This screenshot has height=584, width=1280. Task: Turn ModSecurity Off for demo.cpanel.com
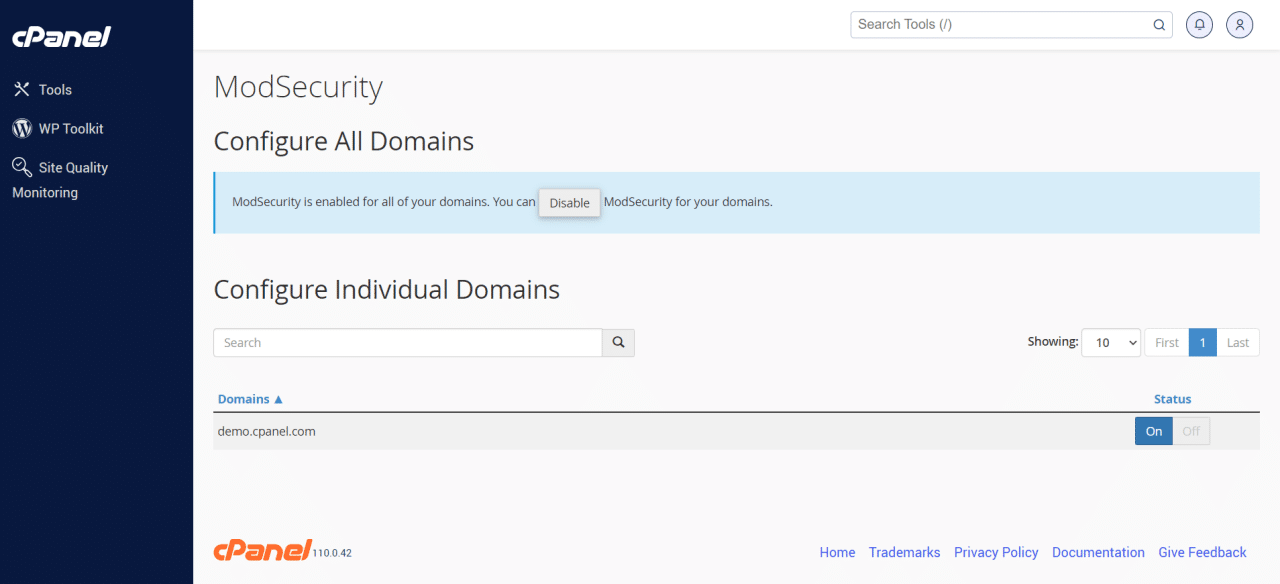pos(1191,431)
